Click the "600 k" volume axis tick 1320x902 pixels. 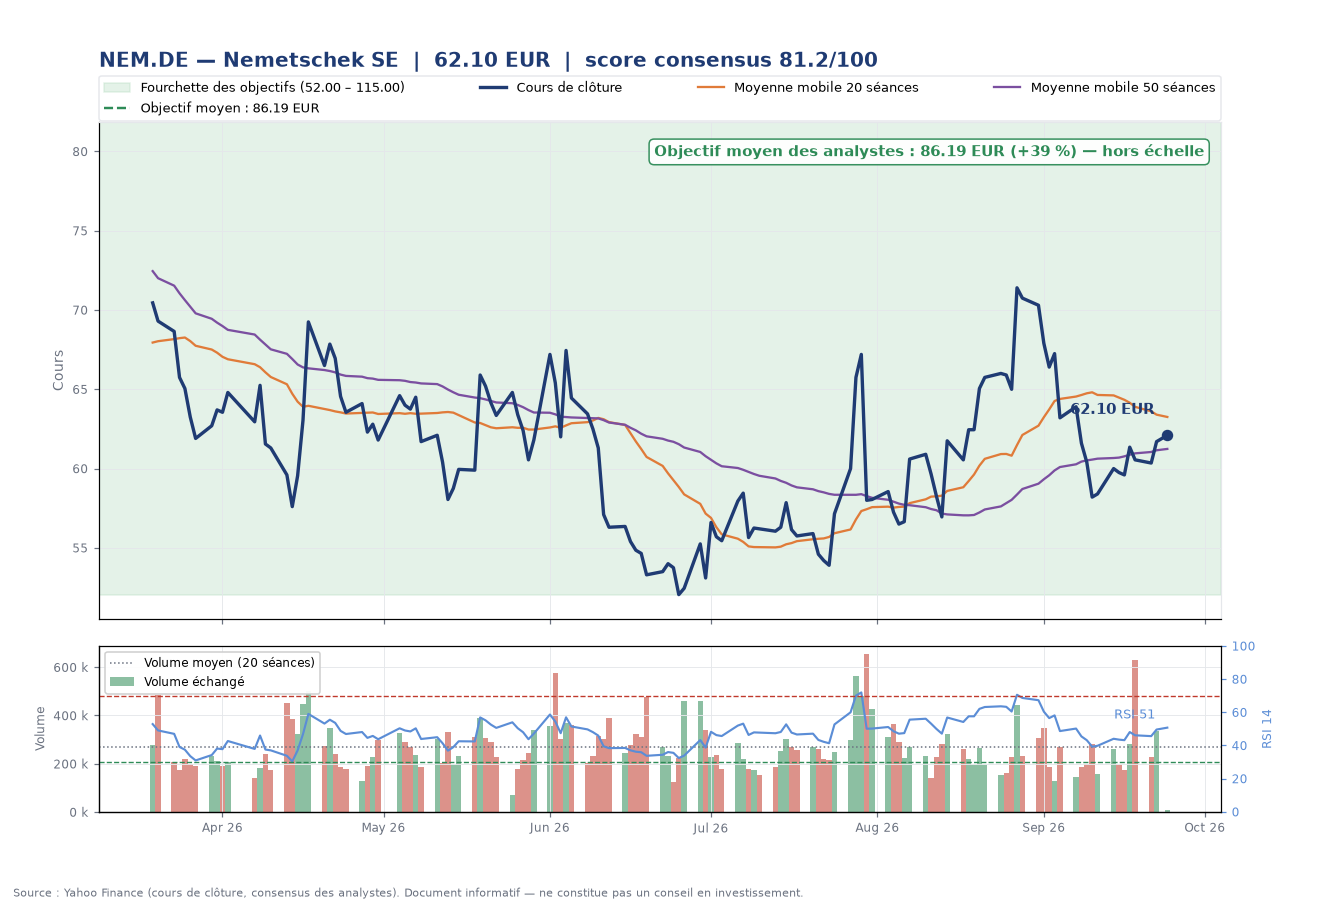coord(71,668)
